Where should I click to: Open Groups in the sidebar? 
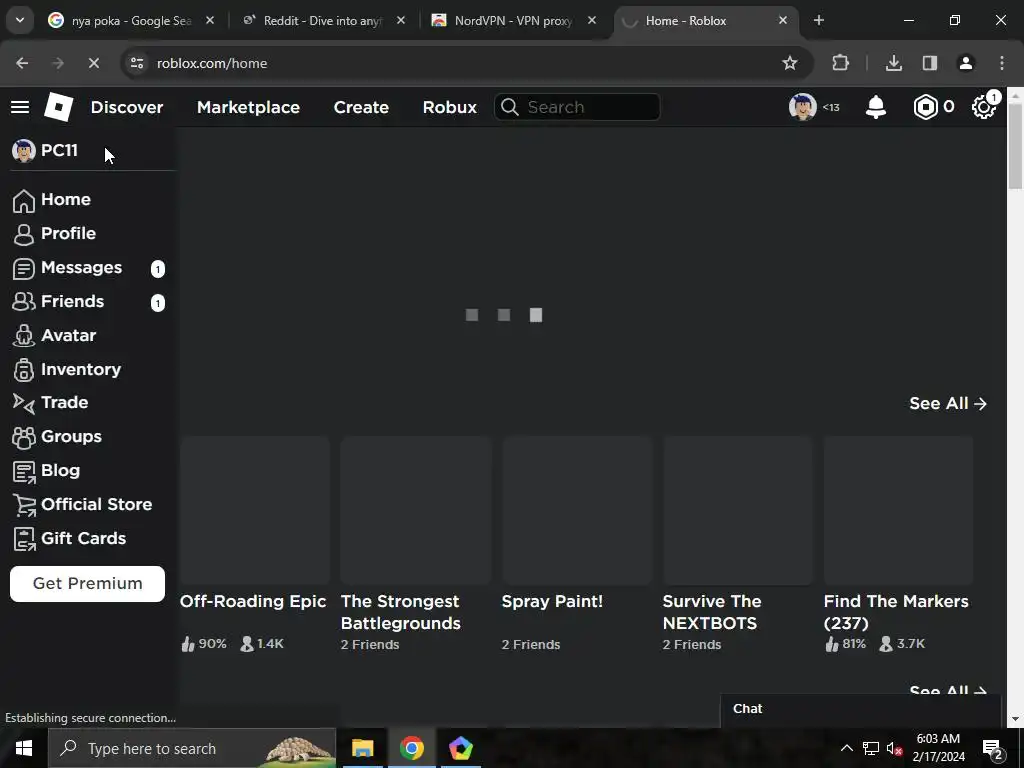click(x=57, y=437)
